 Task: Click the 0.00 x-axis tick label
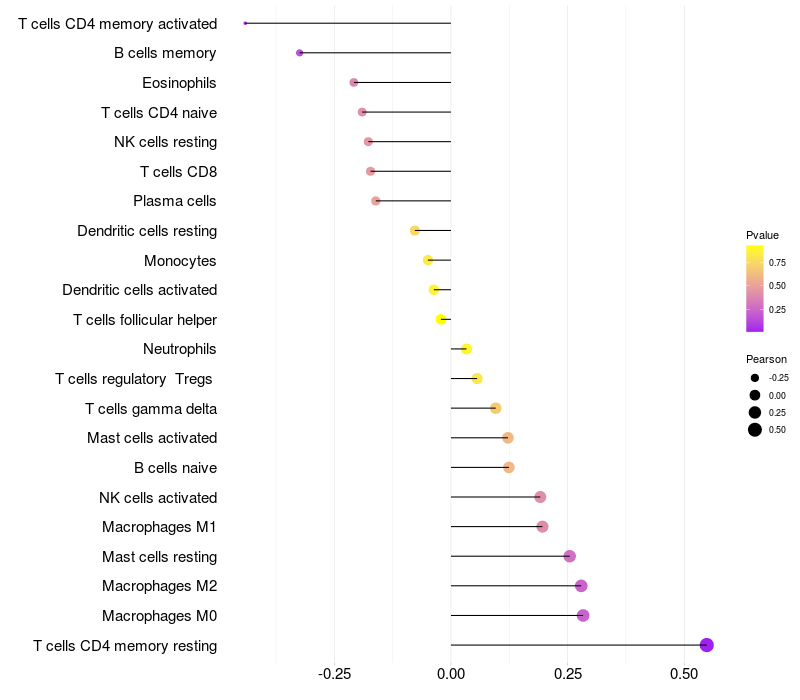451,675
